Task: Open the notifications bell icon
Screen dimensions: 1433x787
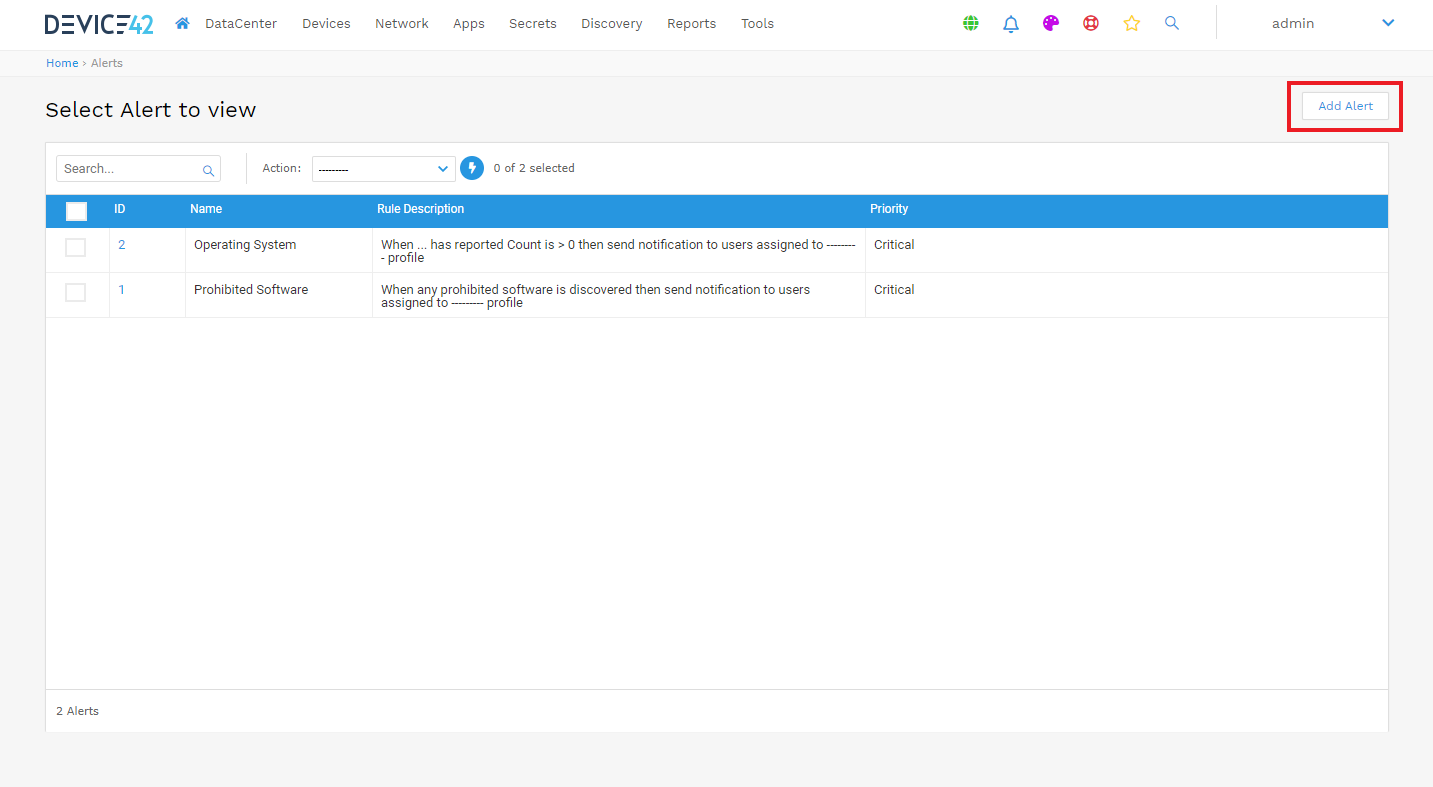Action: click(x=1010, y=23)
